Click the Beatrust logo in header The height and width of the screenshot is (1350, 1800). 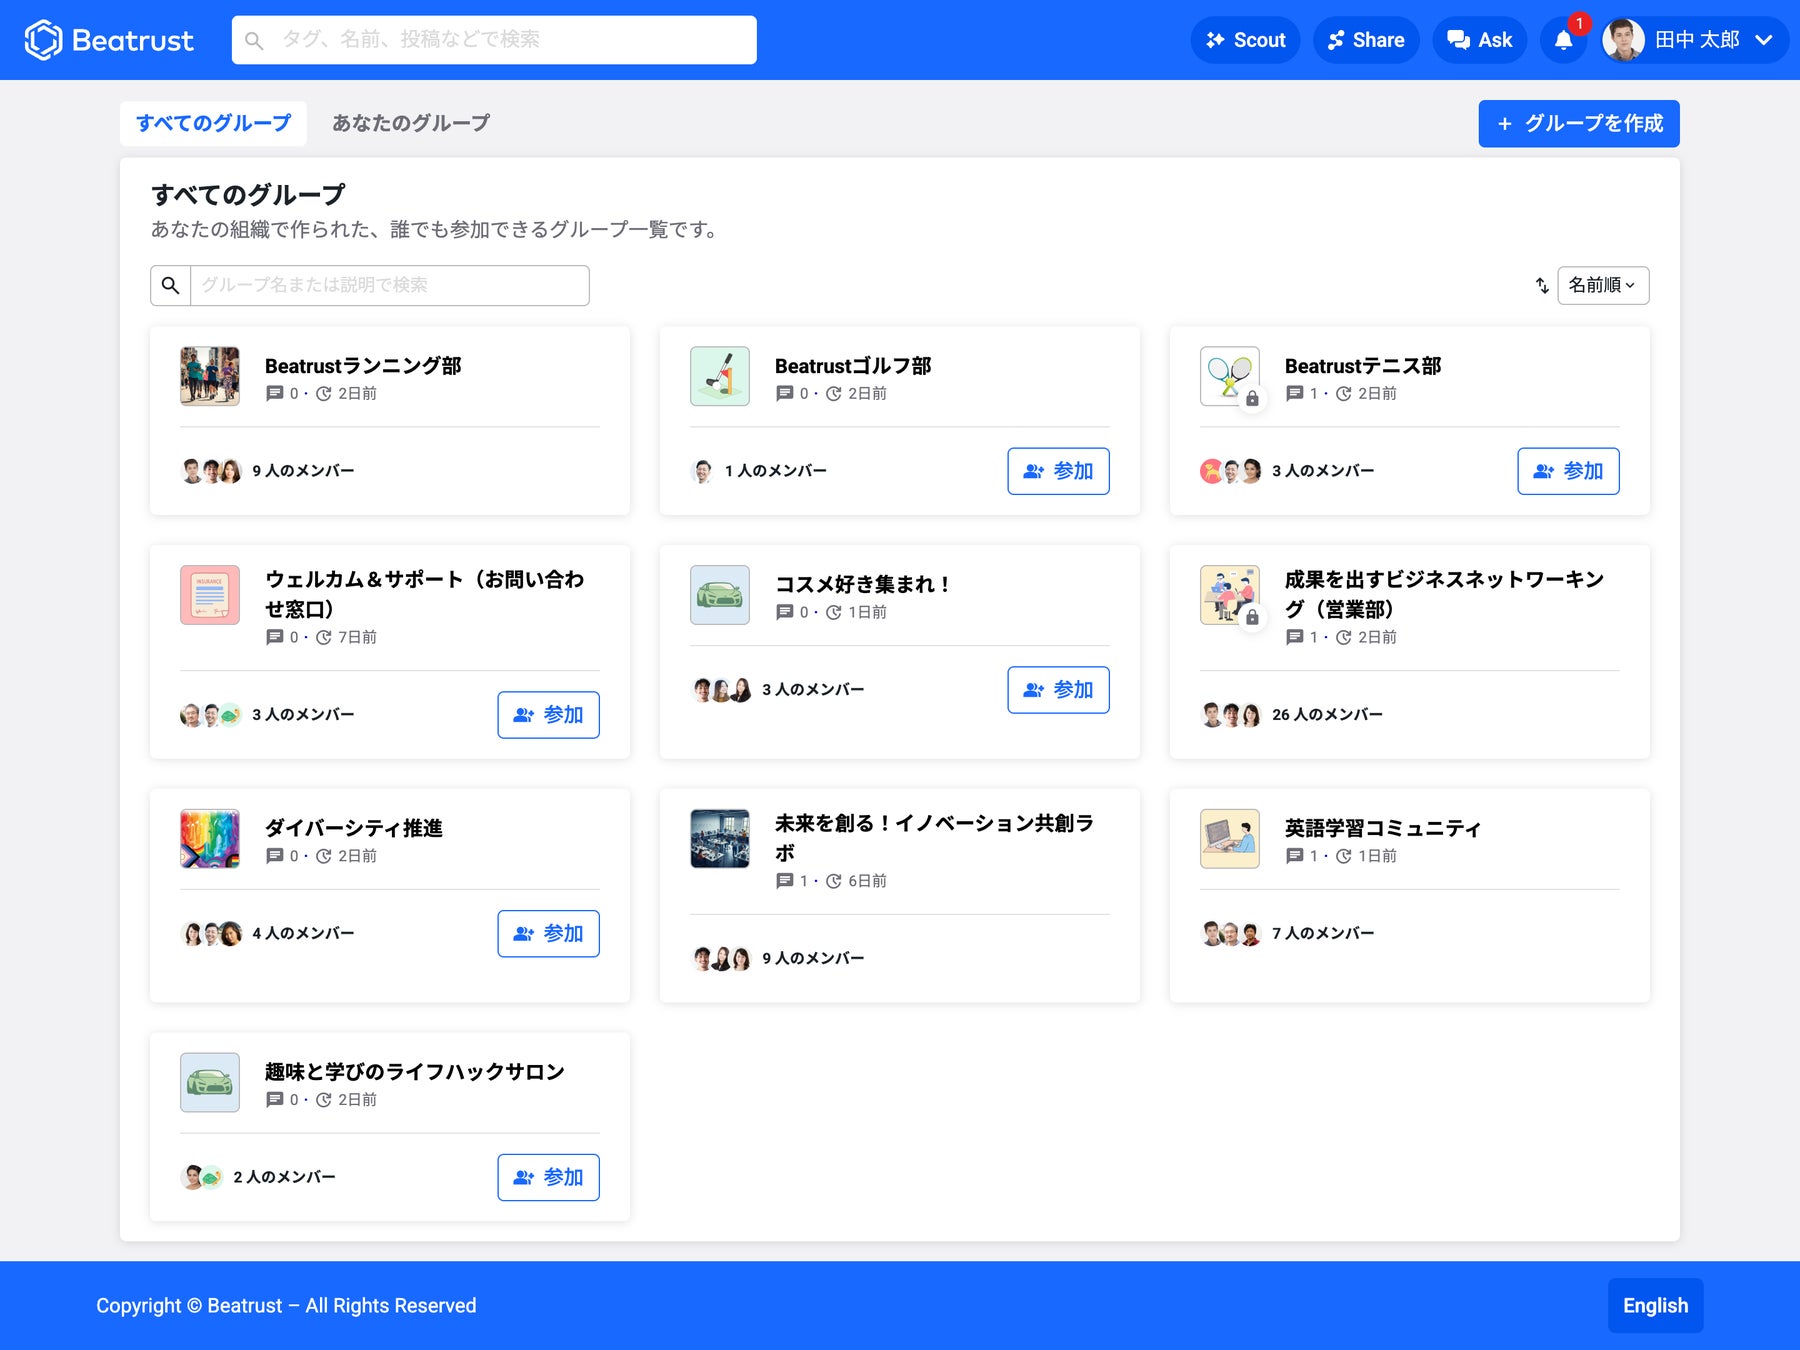(x=109, y=40)
